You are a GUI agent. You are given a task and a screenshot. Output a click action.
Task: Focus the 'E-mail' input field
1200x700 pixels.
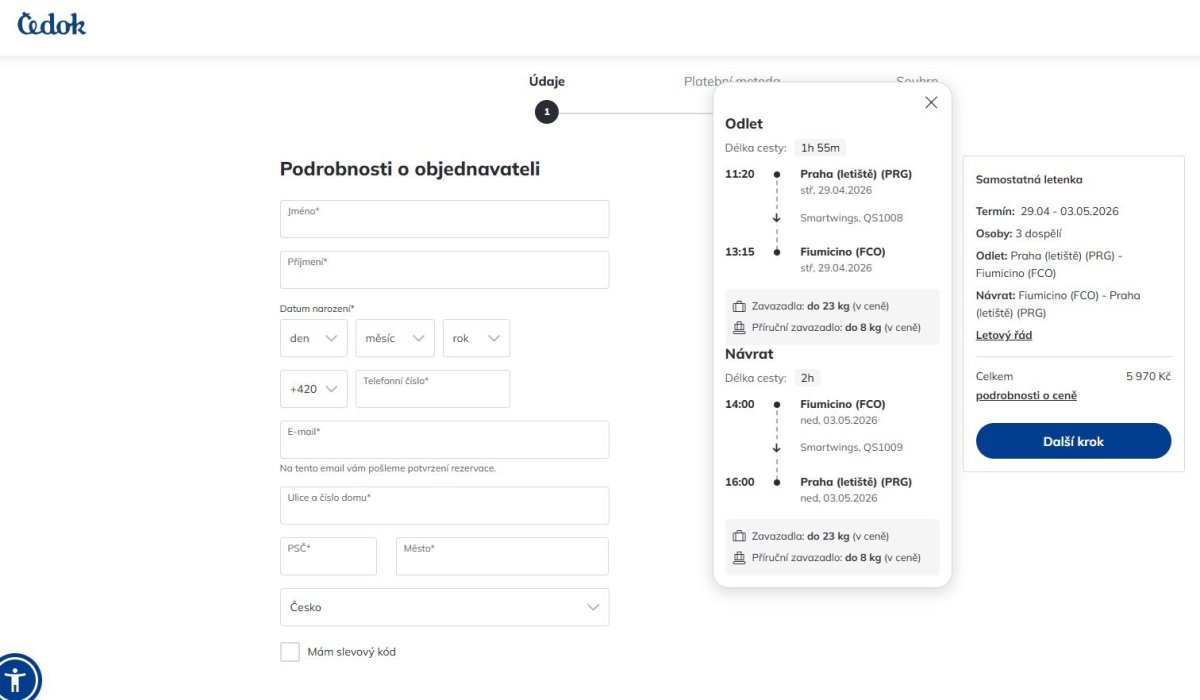point(444,440)
